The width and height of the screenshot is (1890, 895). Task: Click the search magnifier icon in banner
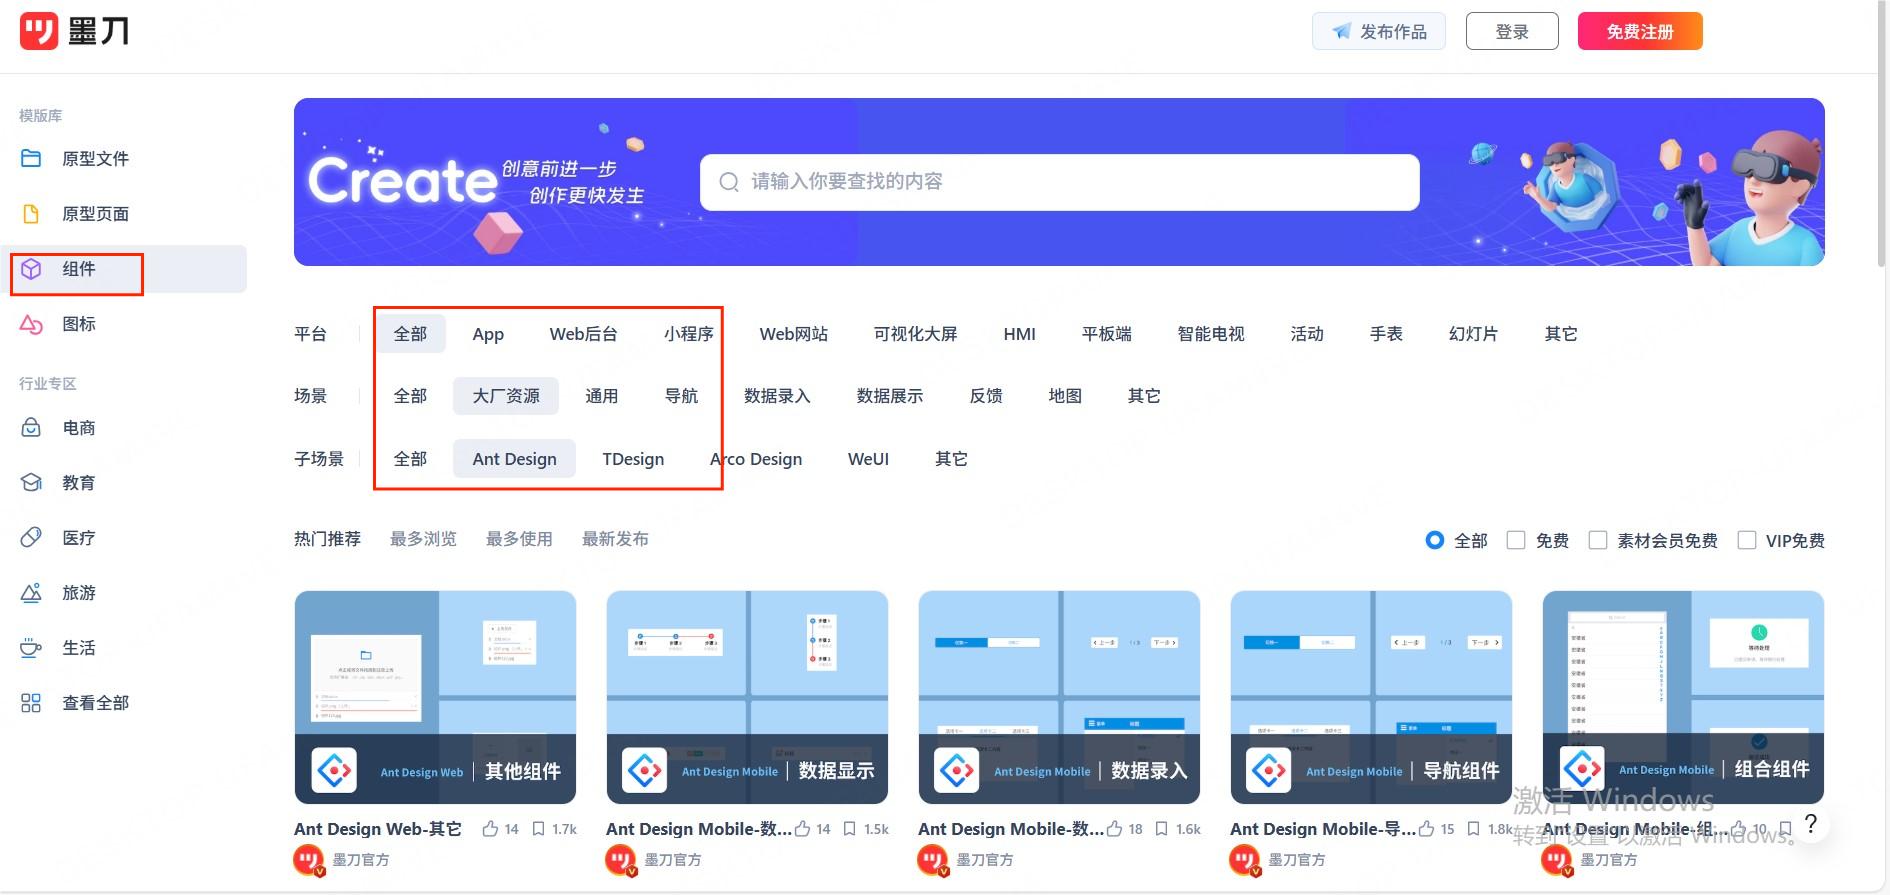[x=729, y=182]
